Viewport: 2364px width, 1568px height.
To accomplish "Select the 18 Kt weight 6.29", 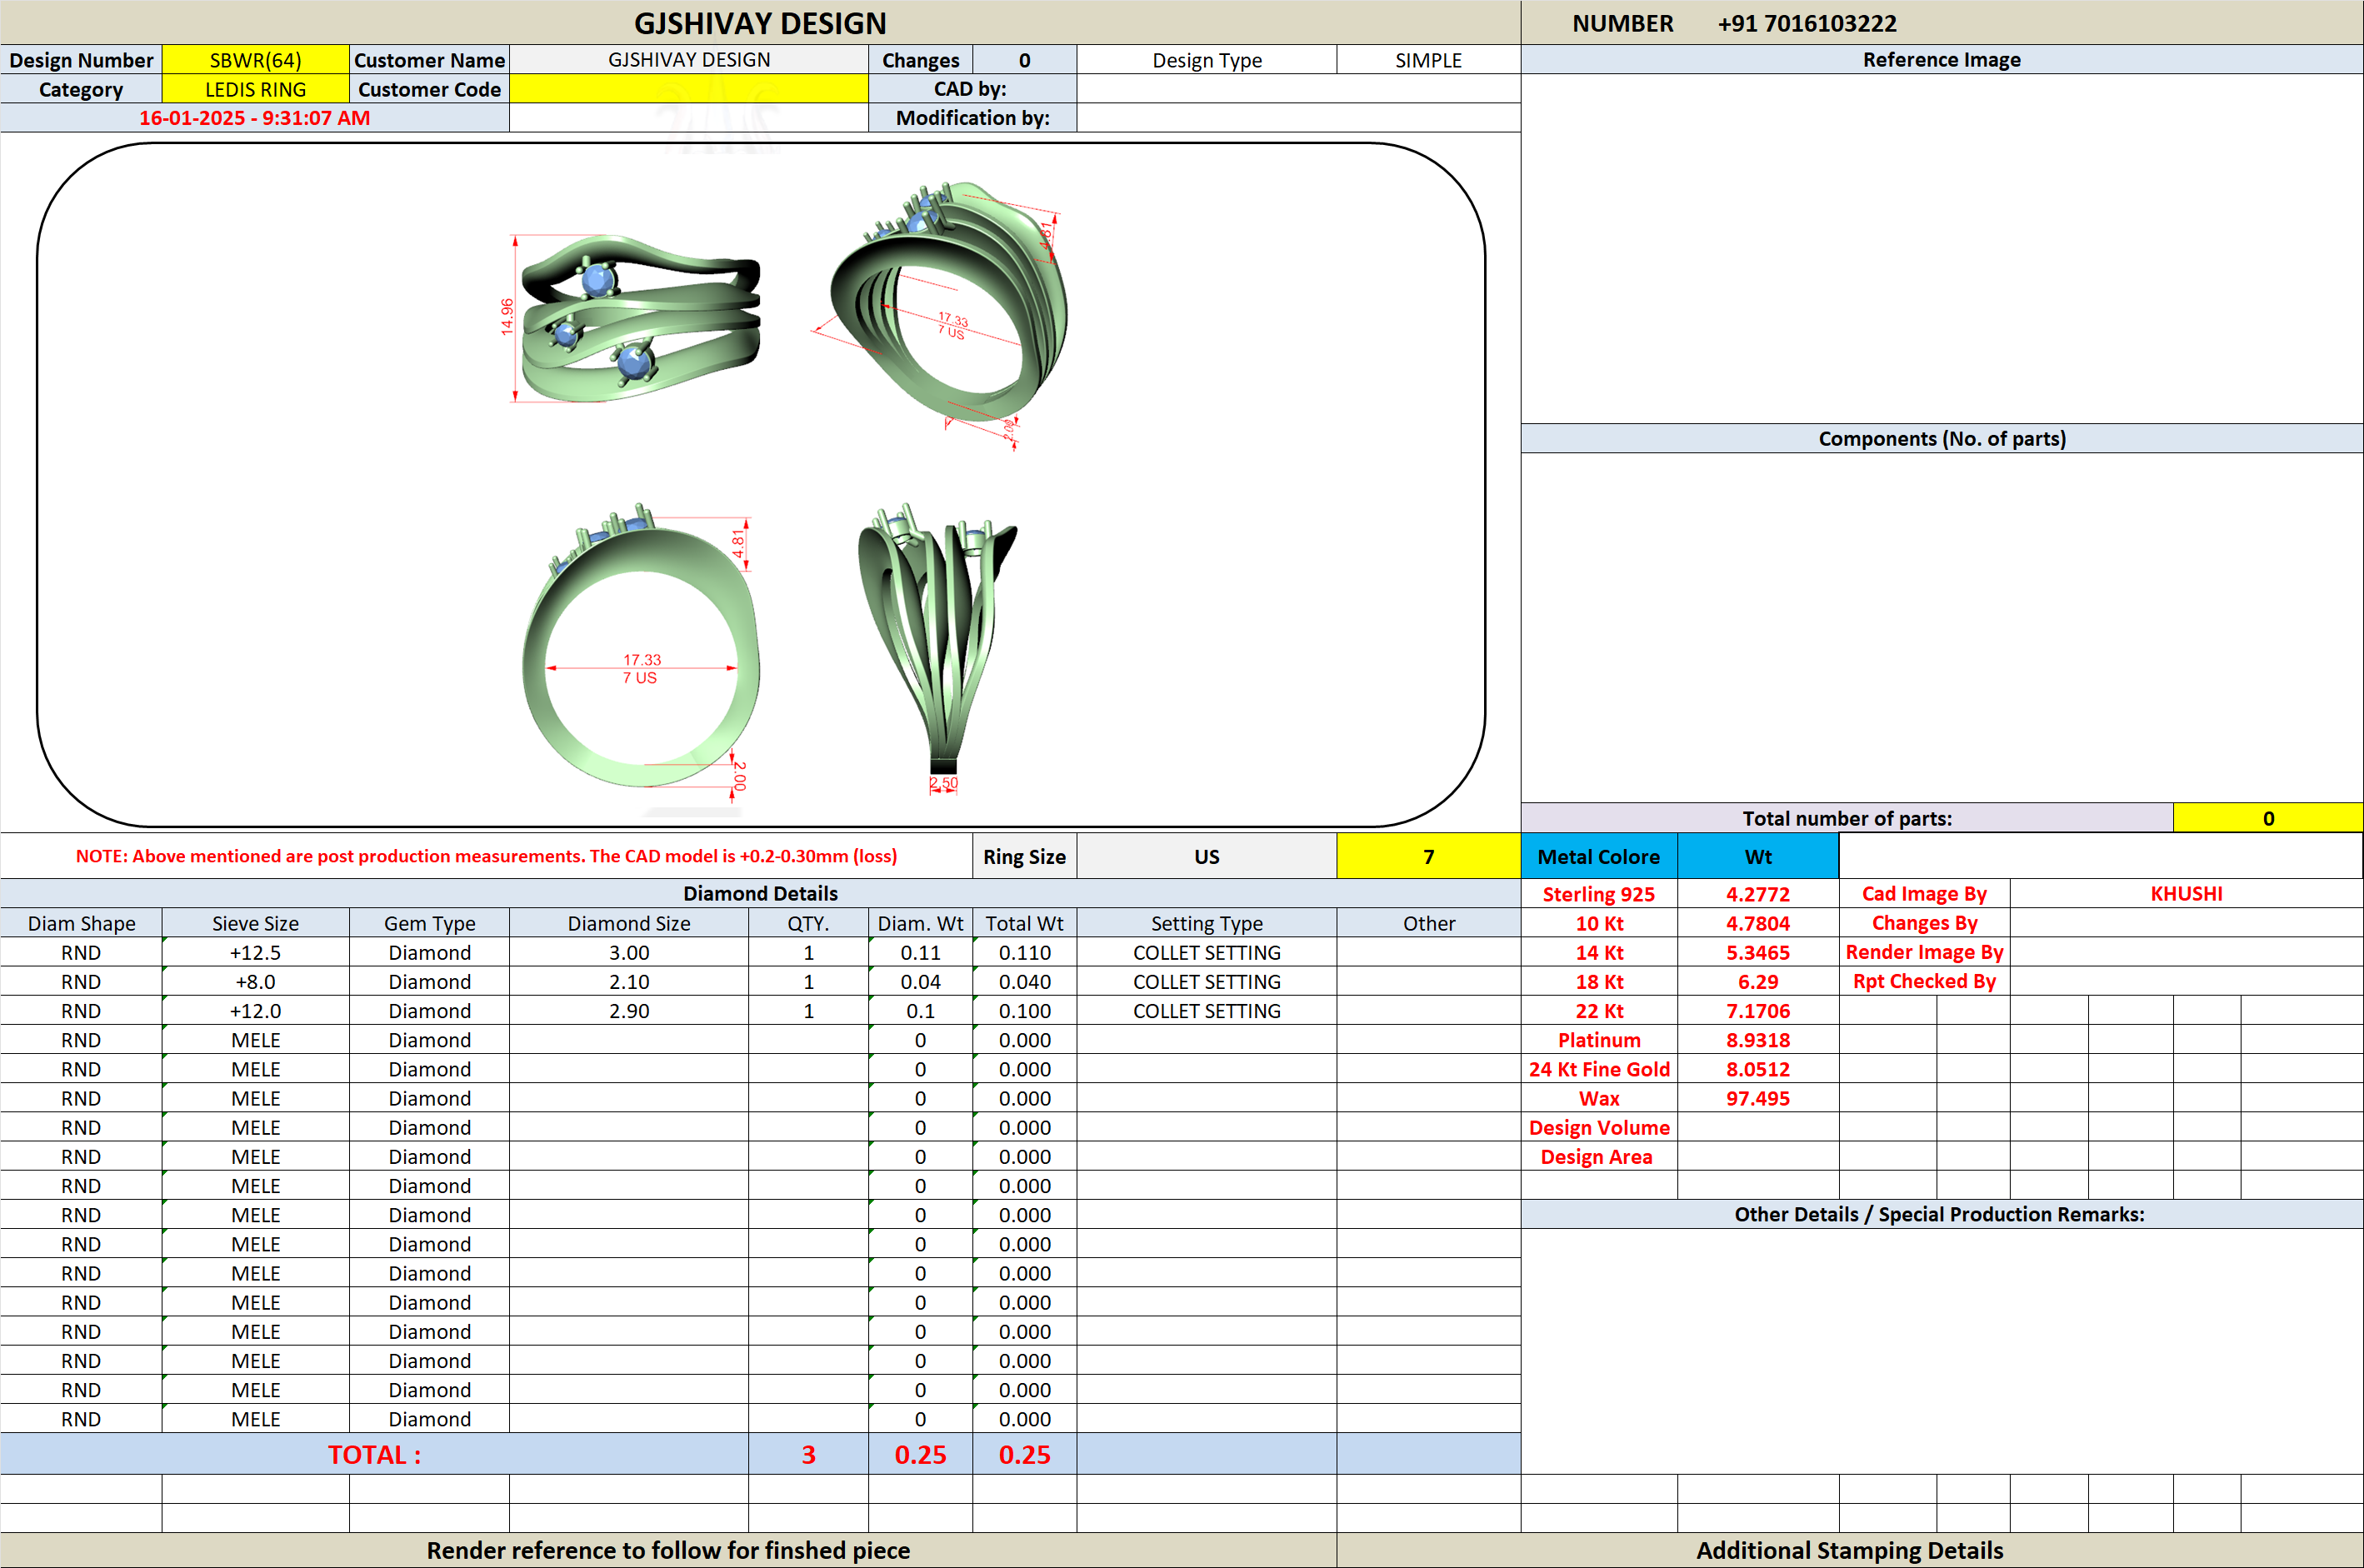I will (x=1758, y=981).
